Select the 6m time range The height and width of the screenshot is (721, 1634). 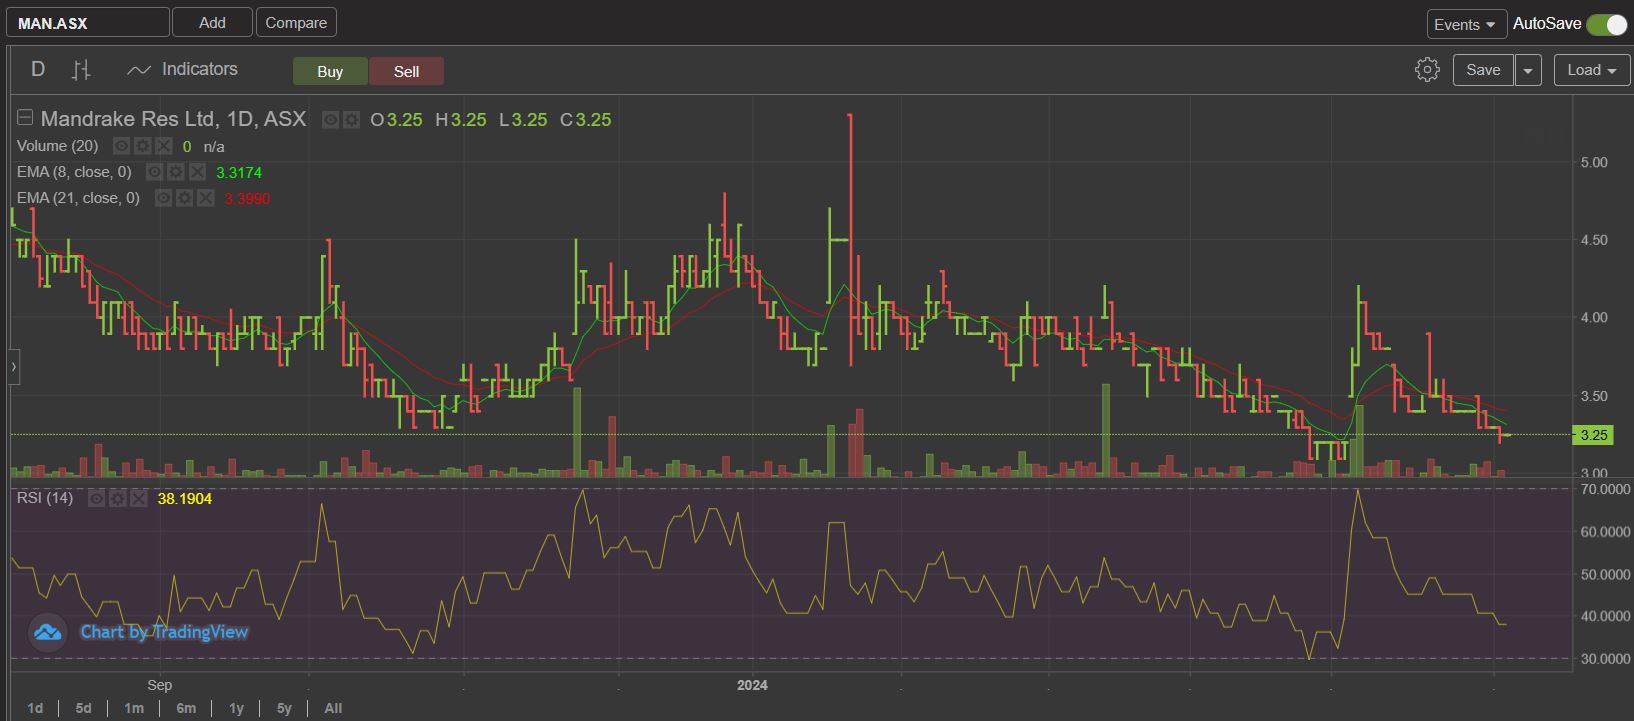tap(186, 708)
